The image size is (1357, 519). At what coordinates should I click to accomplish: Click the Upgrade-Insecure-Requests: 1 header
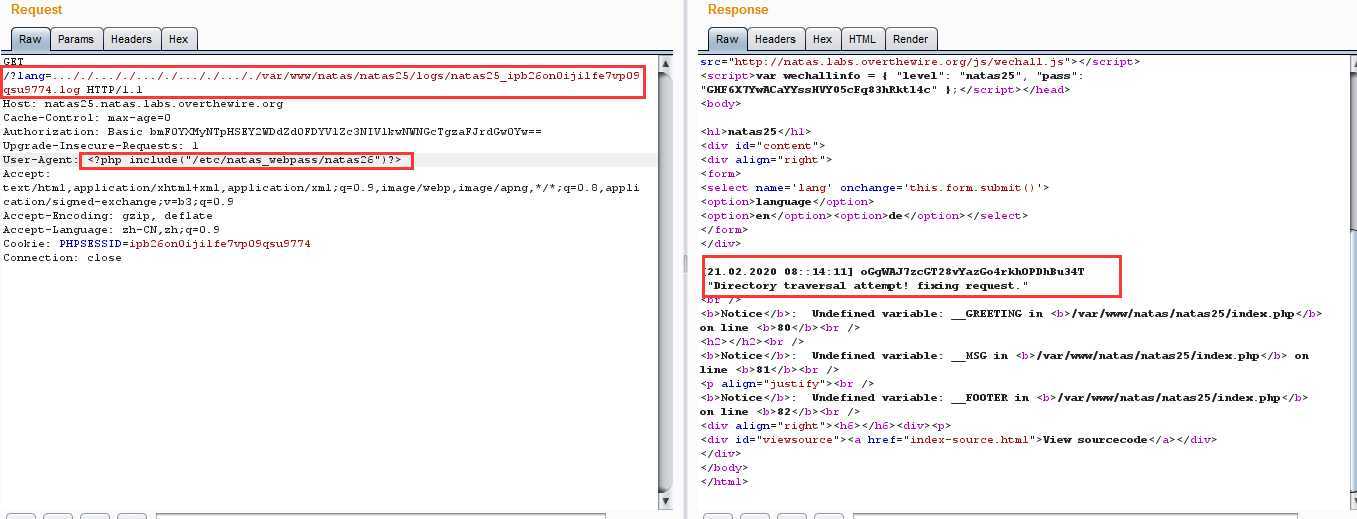tap(100, 146)
